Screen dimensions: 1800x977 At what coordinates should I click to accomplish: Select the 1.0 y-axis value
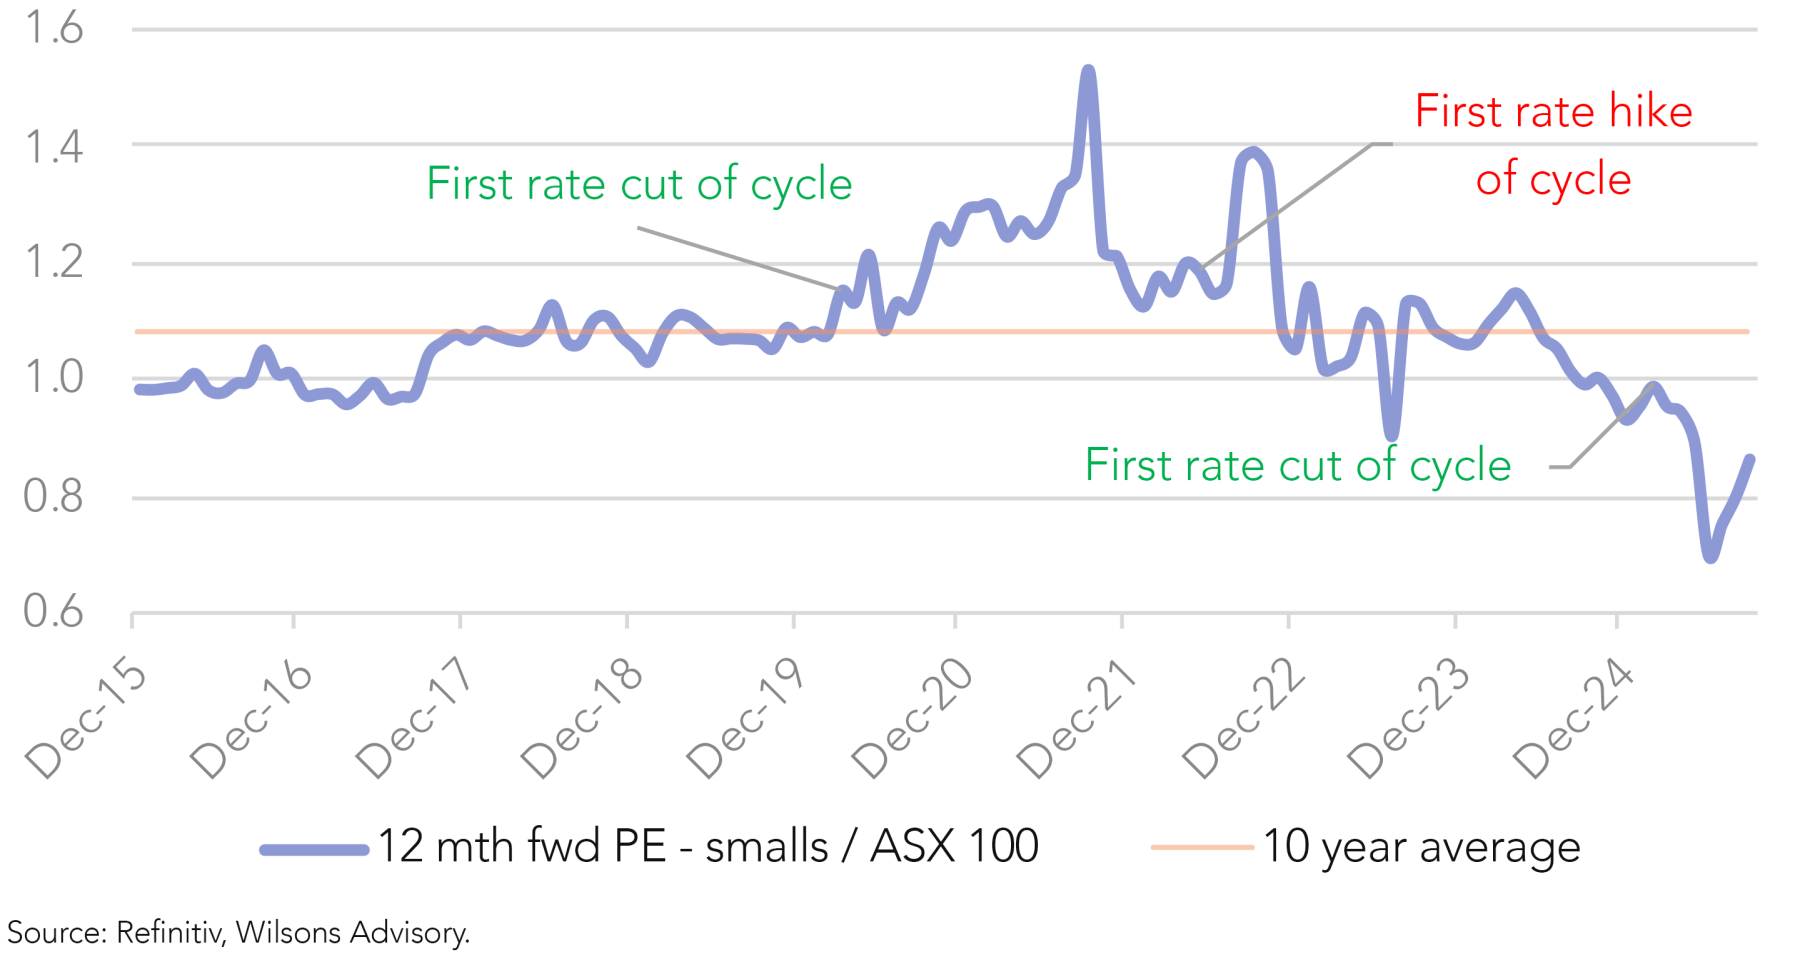pos(54,378)
